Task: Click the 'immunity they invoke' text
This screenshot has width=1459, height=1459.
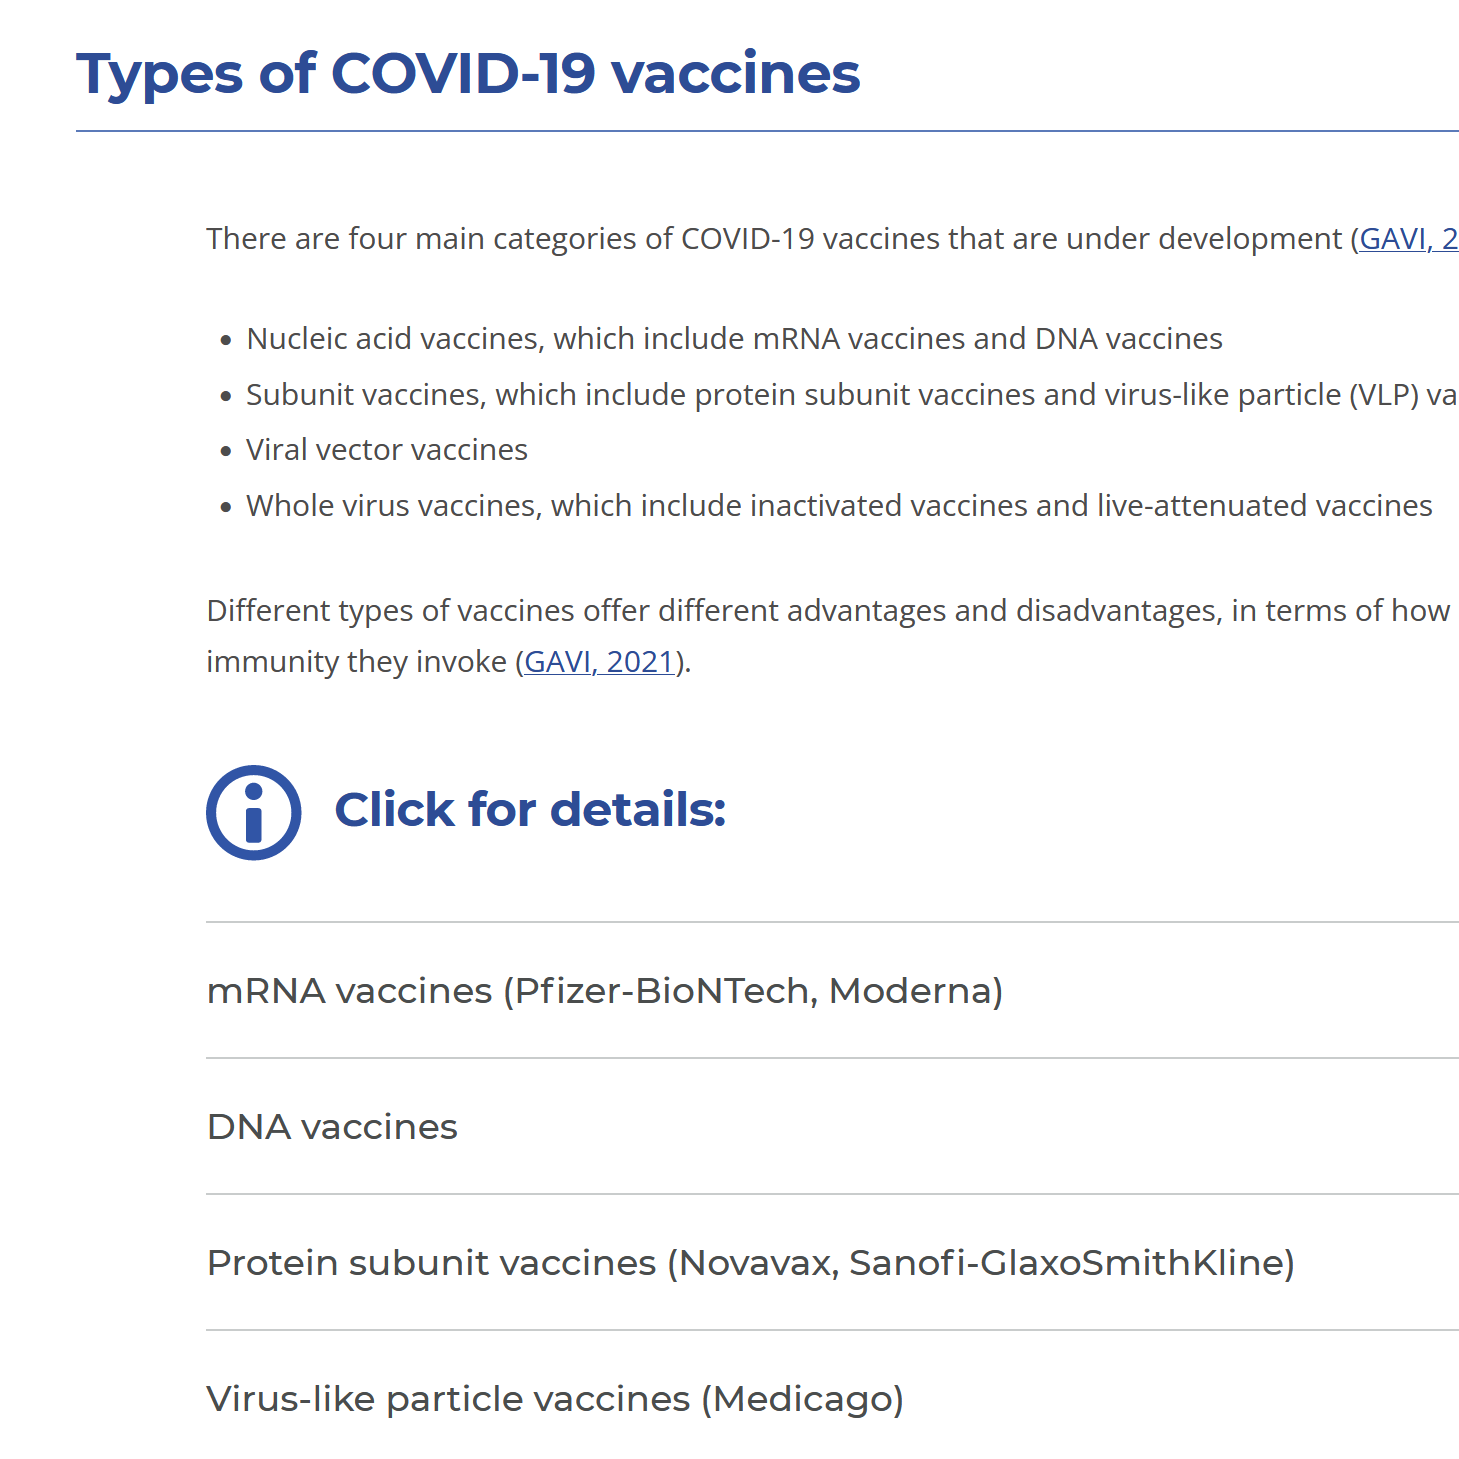Action: (x=356, y=662)
